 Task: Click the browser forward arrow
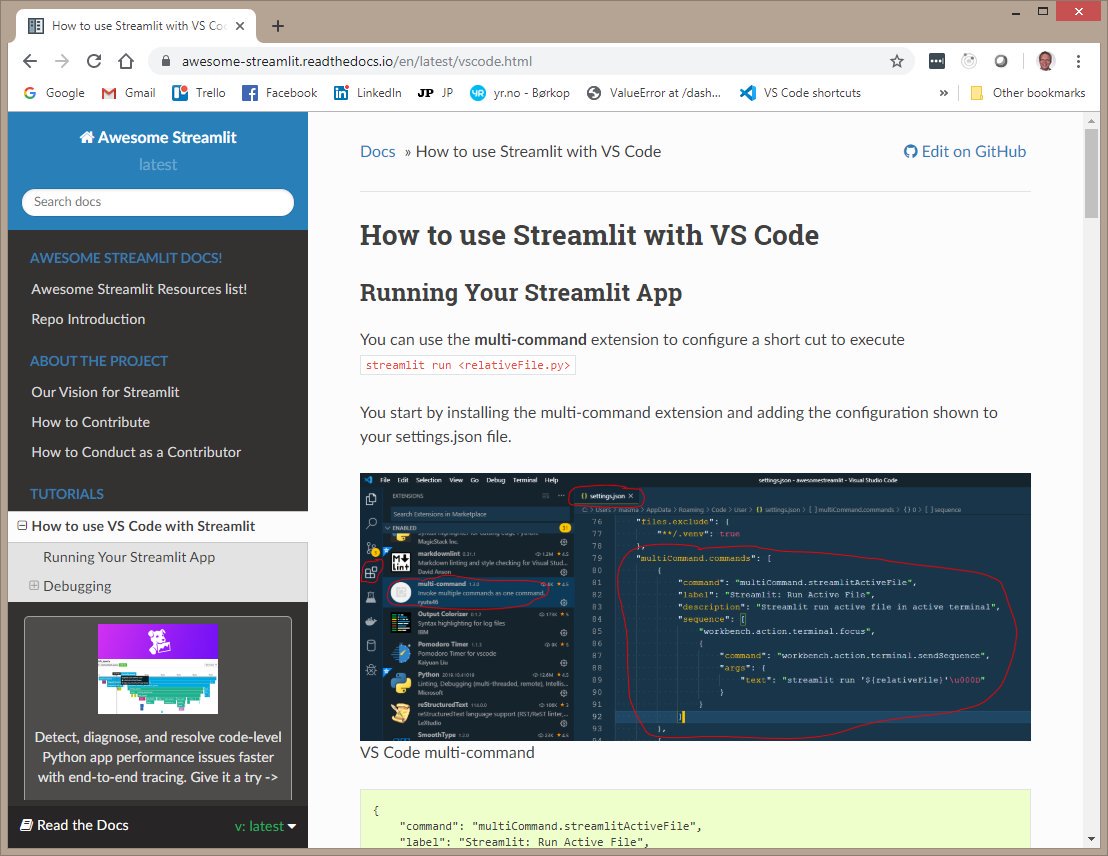click(62, 61)
